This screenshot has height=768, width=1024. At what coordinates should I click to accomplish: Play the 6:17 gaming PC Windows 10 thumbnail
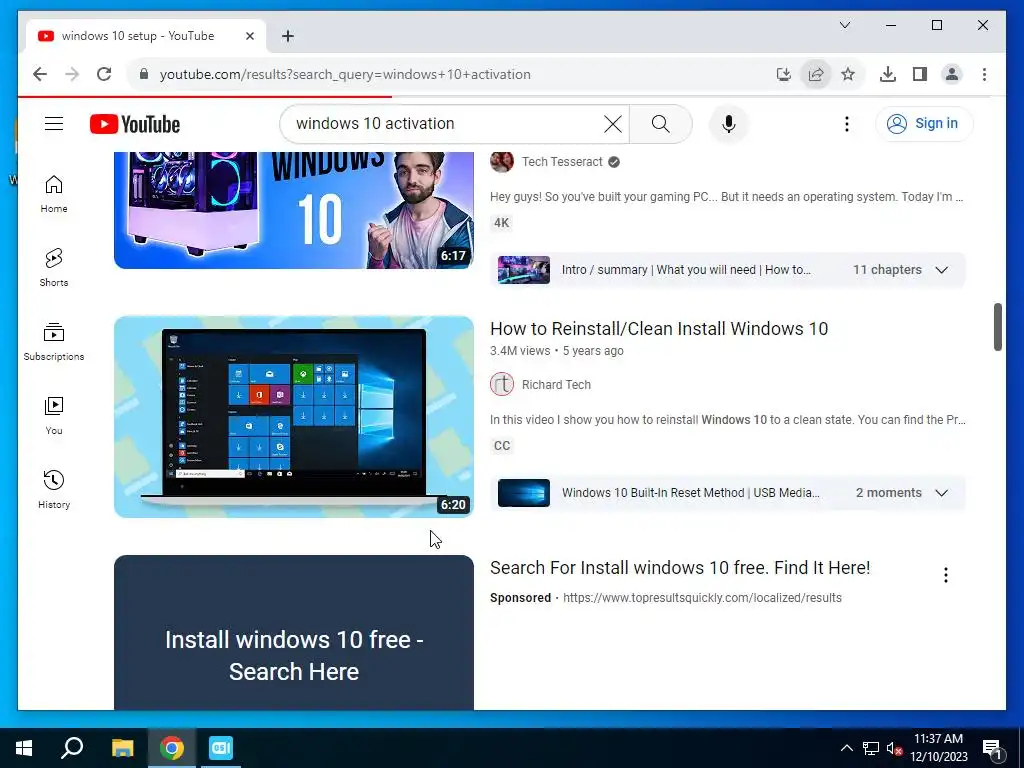[294, 210]
